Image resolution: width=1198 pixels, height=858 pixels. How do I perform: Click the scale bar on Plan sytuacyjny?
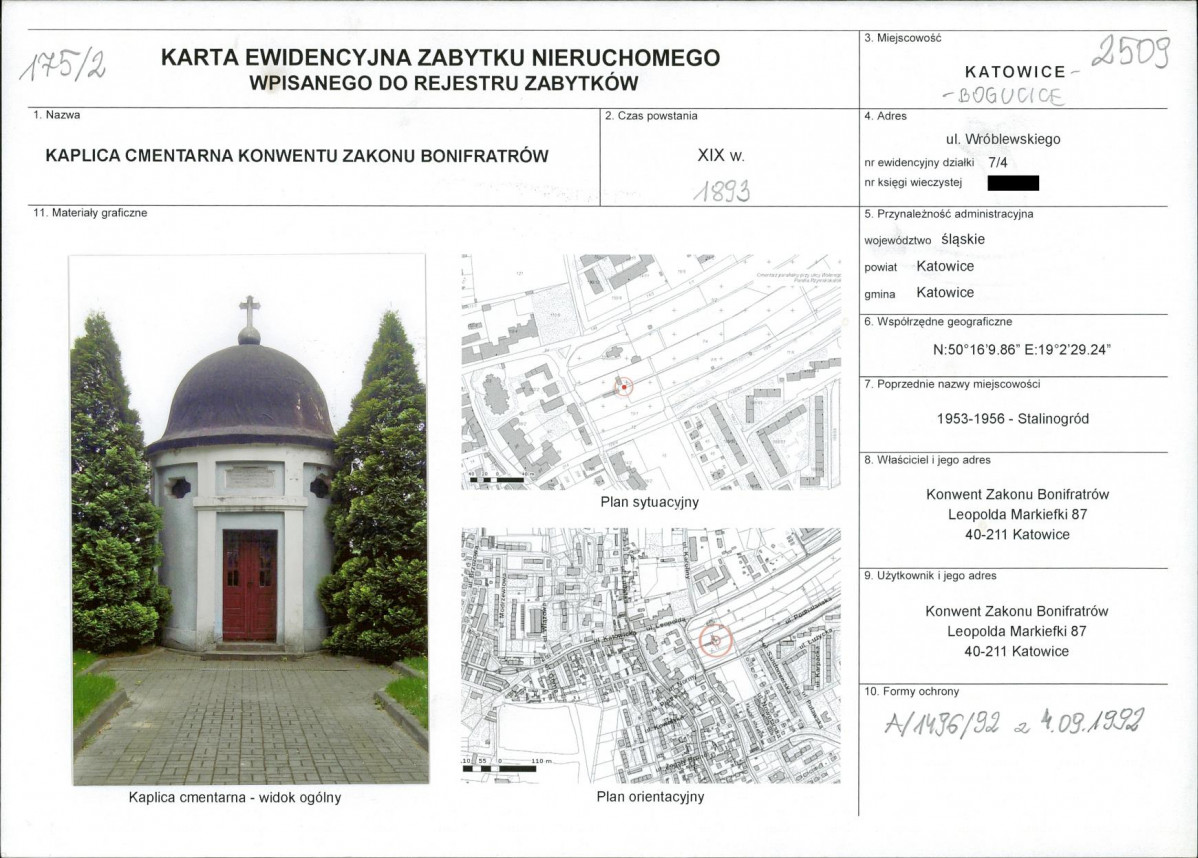point(497,480)
